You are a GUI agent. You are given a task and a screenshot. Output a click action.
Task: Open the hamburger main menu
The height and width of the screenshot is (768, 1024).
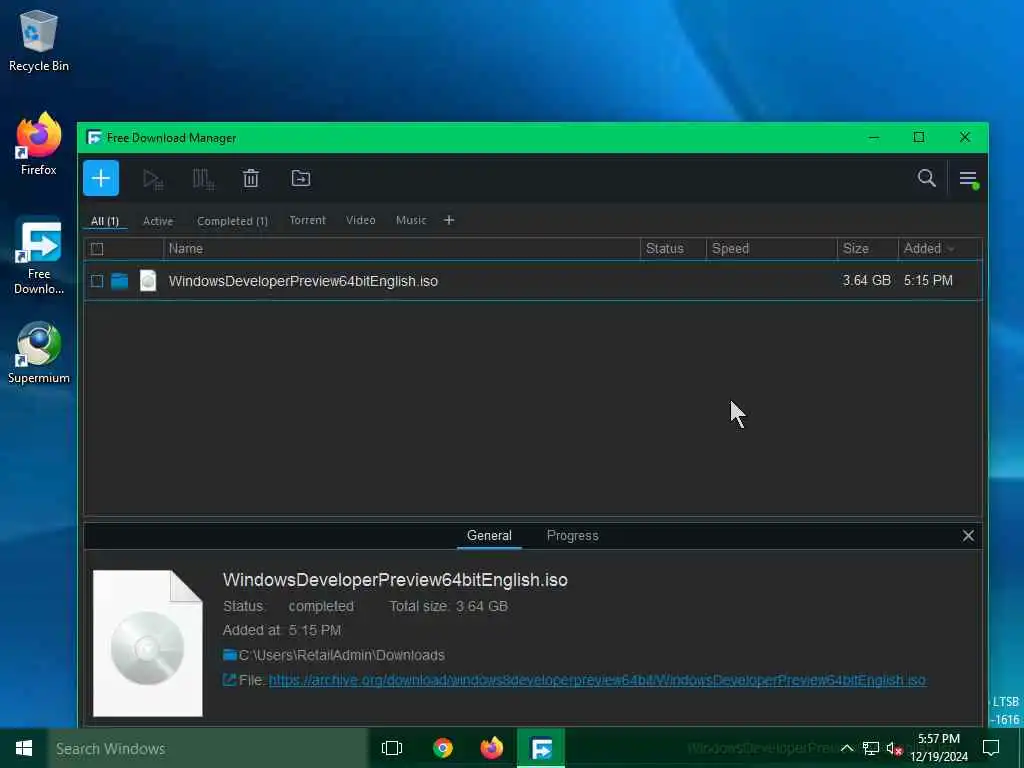(968, 178)
